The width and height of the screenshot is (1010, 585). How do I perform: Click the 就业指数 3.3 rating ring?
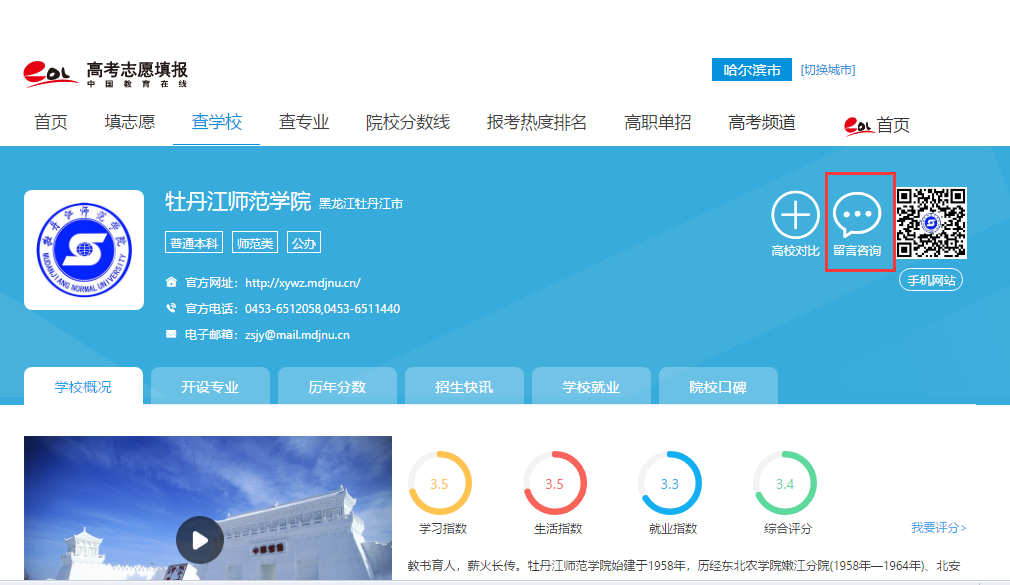(x=670, y=483)
